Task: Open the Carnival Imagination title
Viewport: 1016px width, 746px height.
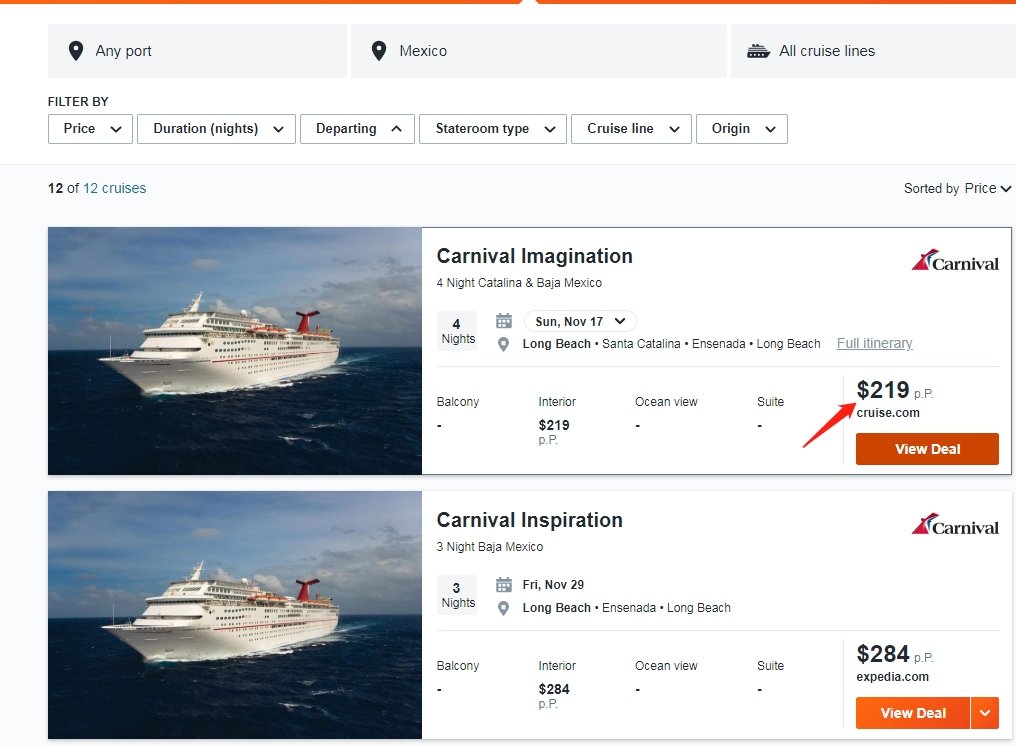Action: pos(535,256)
